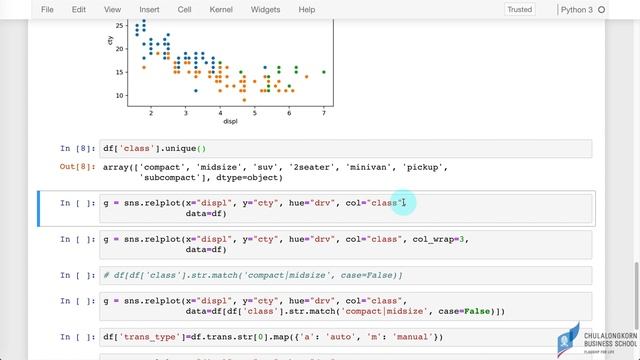This screenshot has width=640, height=360.
Task: Select the df['class'].unique() code cell
Action: (x=346, y=149)
